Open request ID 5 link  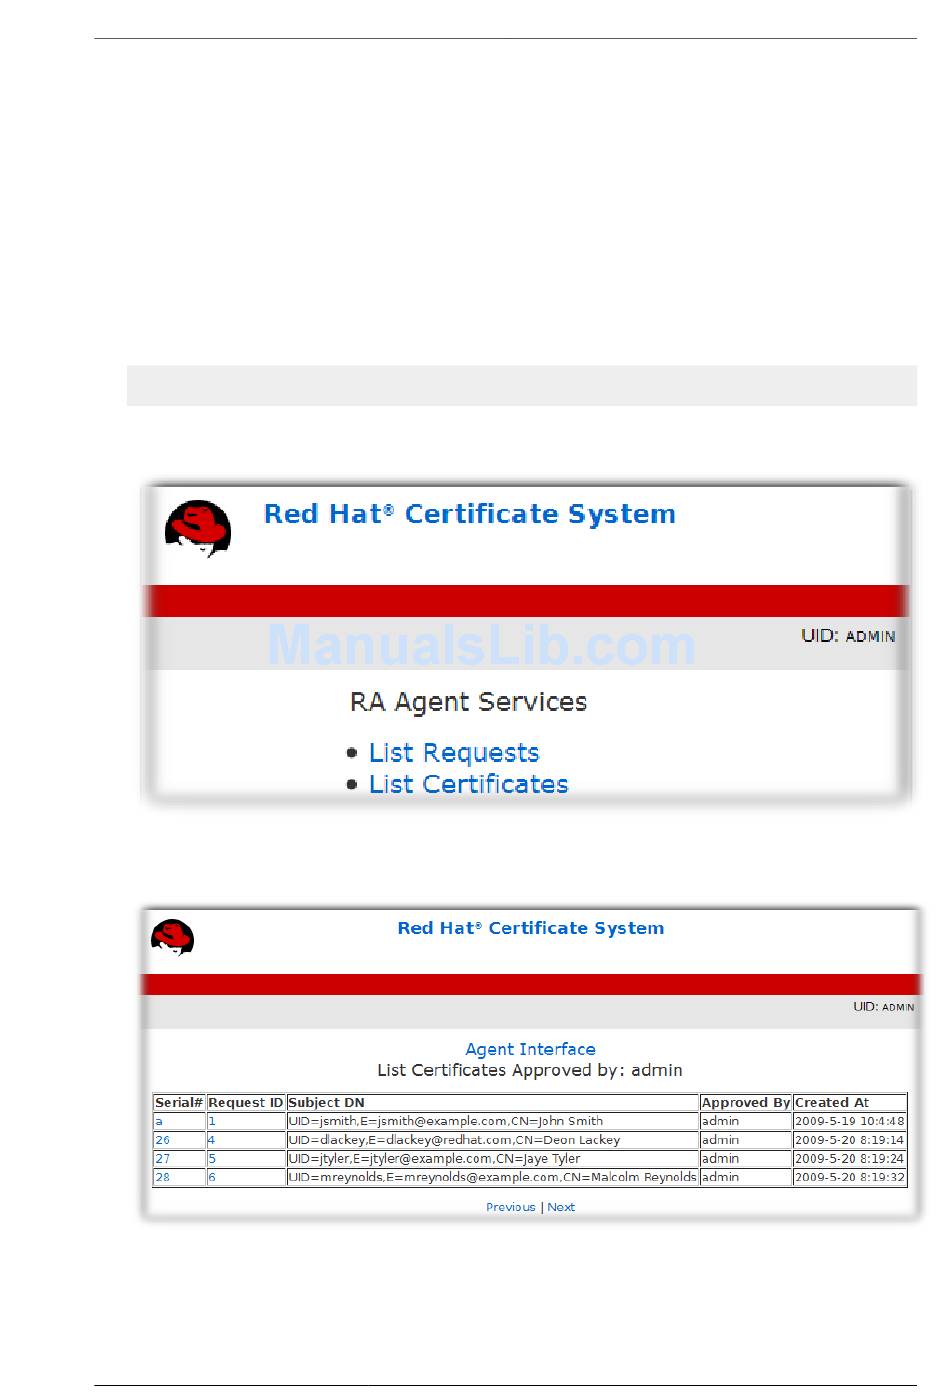pos(212,1159)
